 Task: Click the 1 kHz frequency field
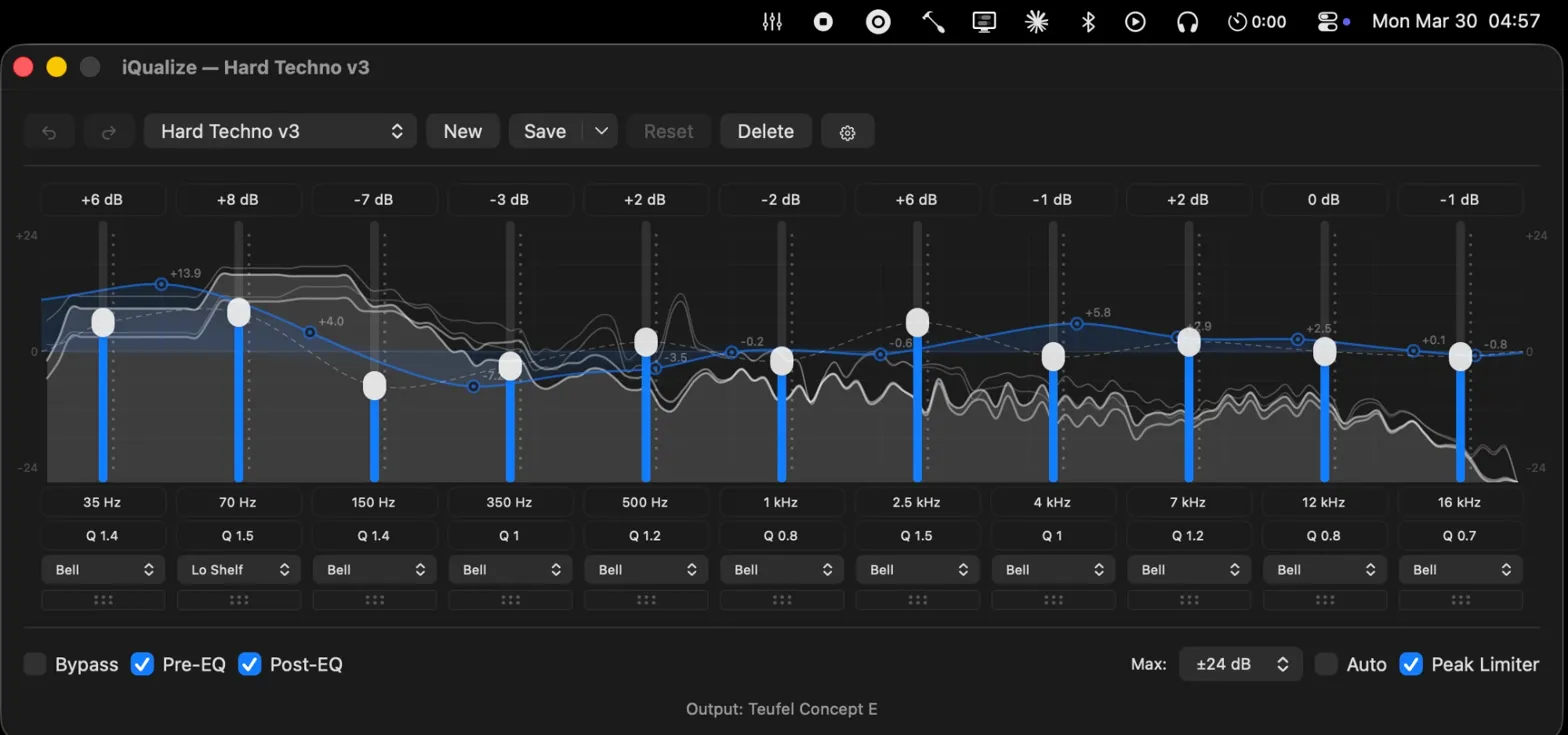pos(781,502)
